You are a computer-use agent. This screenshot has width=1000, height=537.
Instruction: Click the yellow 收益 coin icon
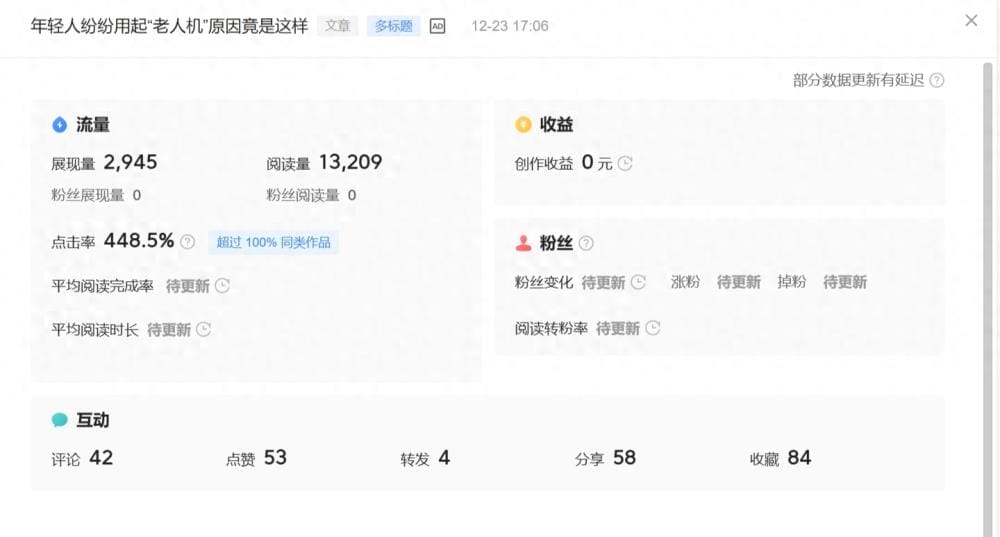[523, 125]
